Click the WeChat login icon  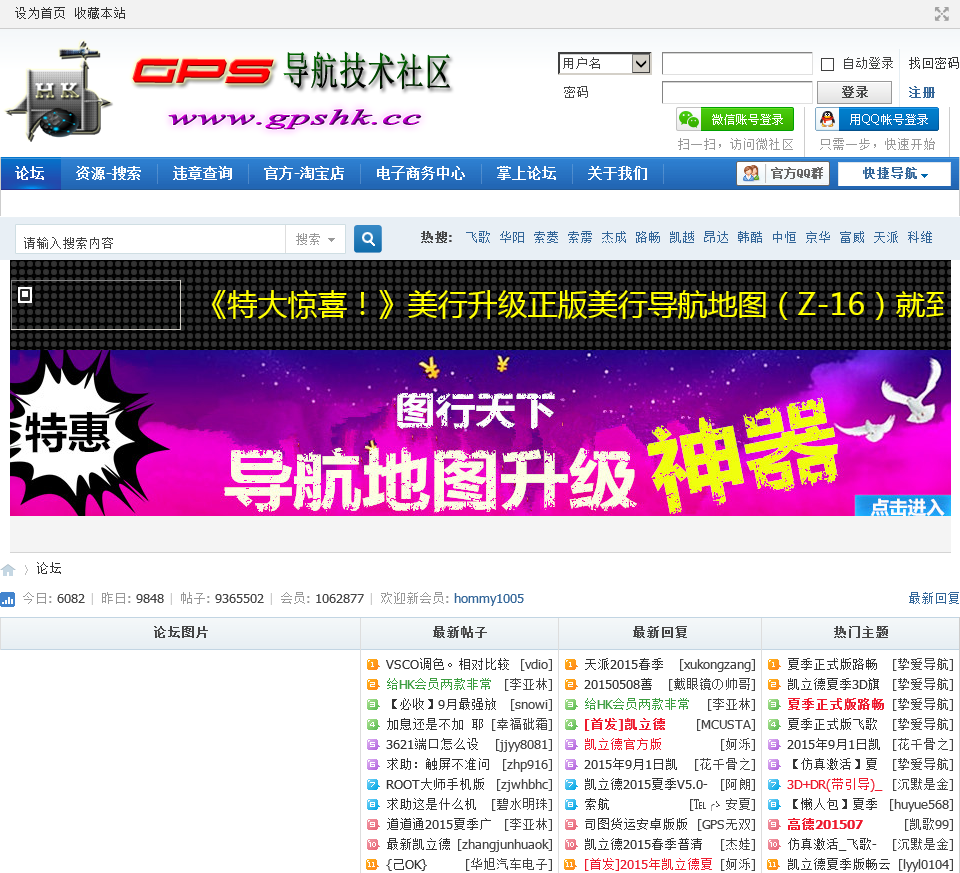pos(689,119)
